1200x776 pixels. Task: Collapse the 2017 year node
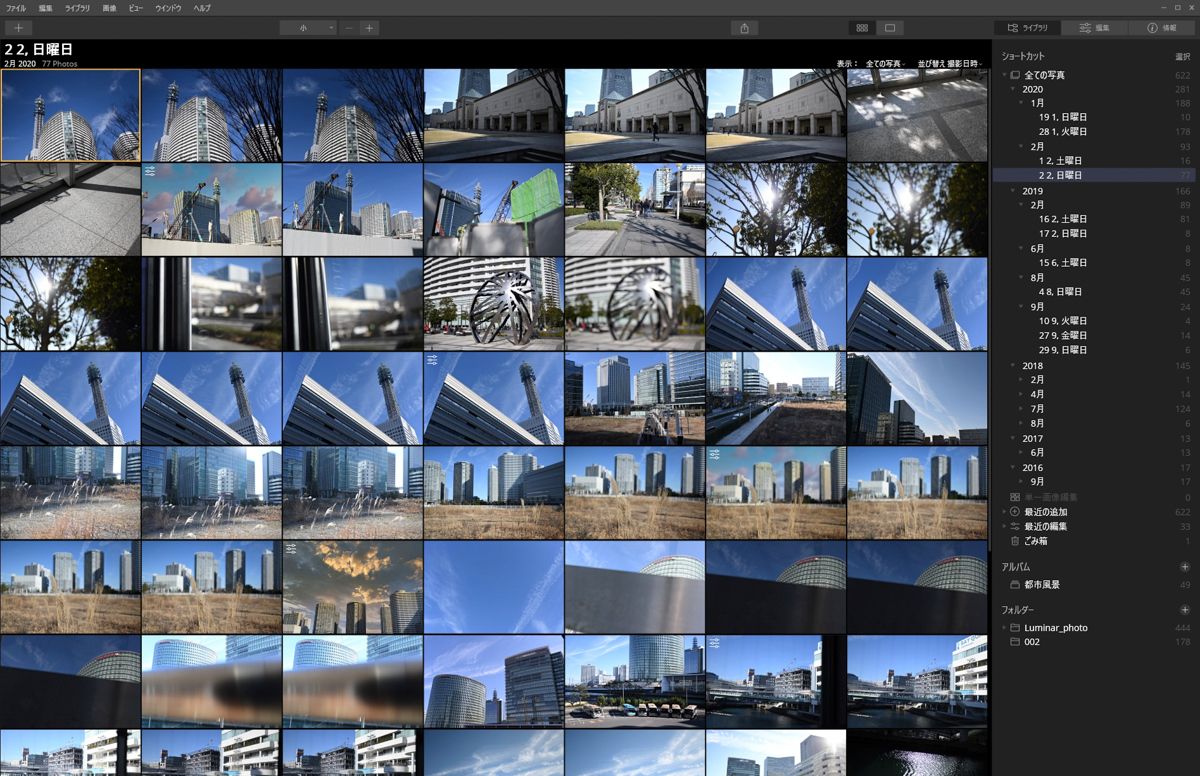(1012, 438)
